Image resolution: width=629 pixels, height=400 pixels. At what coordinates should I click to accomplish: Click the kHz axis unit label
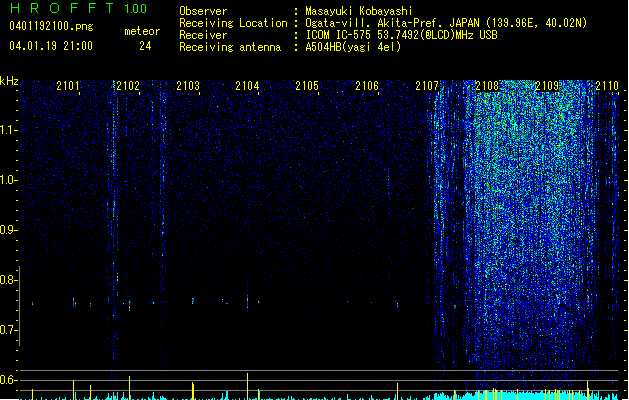pyautogui.click(x=9, y=81)
